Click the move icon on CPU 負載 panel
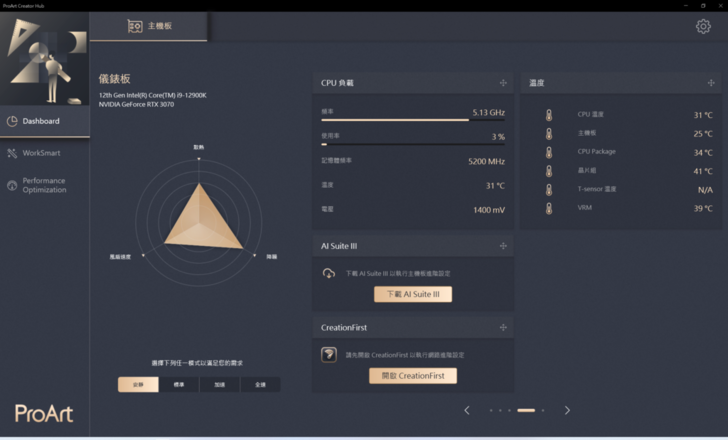 point(503,83)
